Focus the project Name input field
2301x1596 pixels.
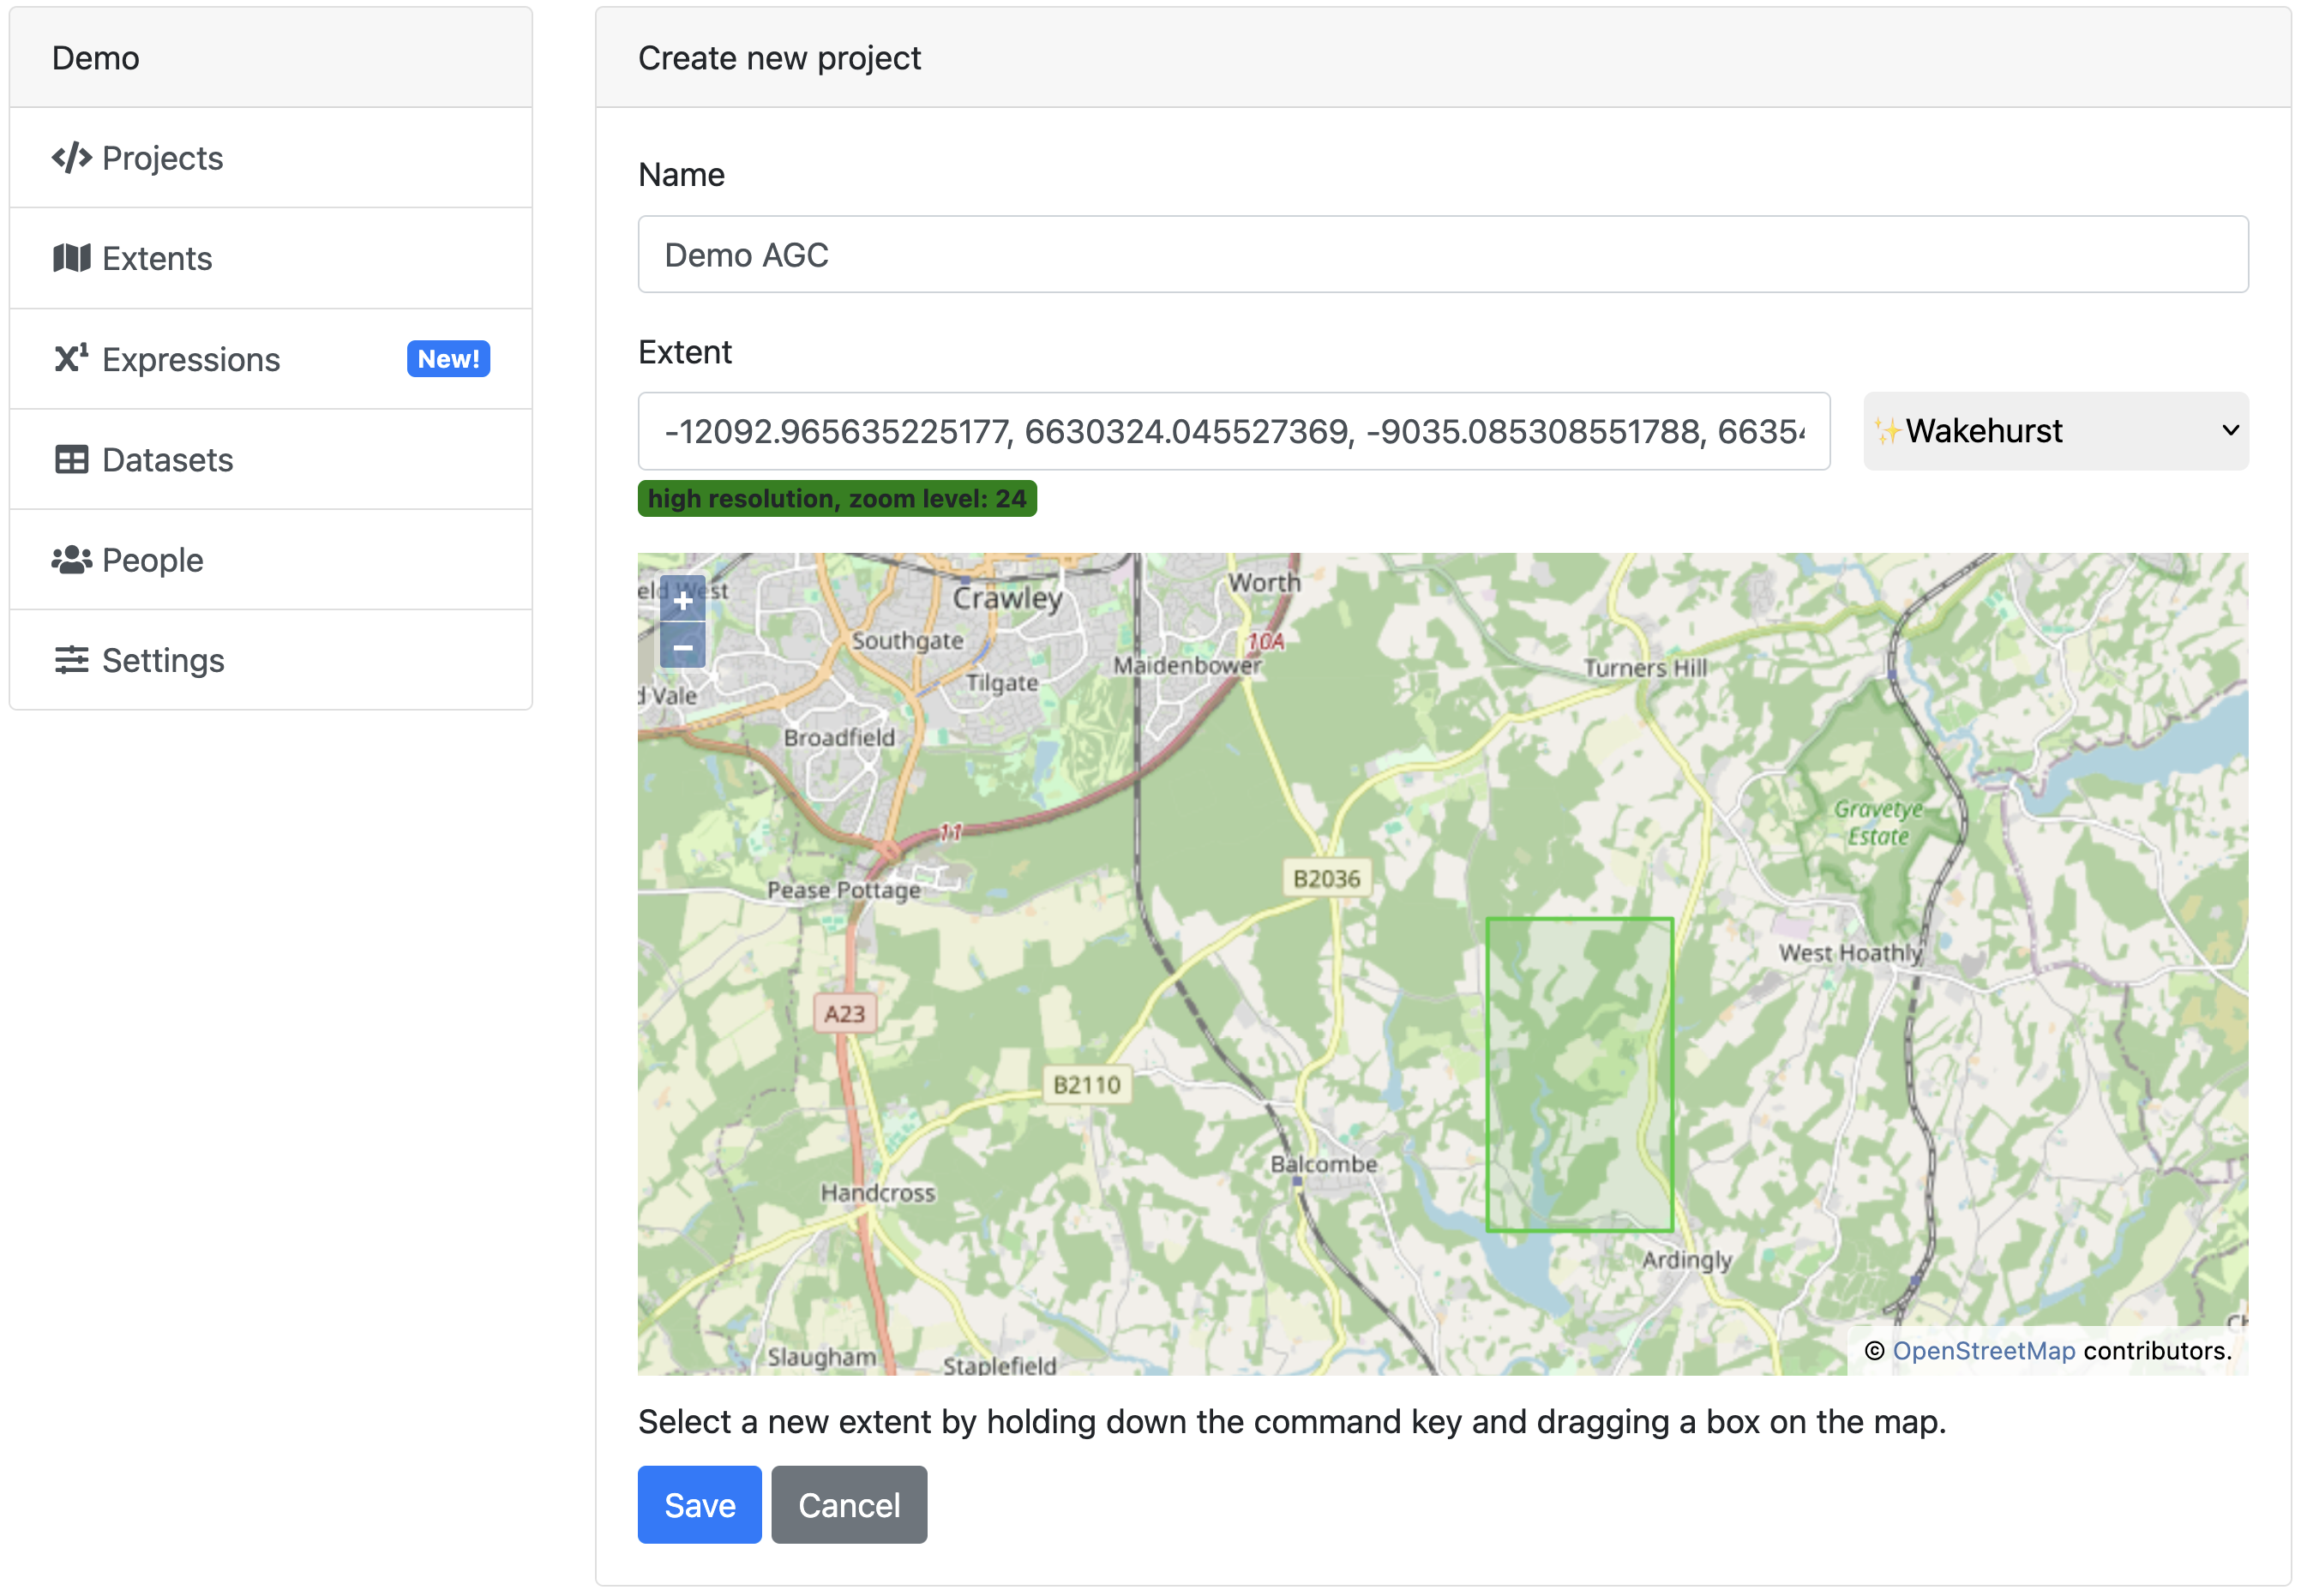pos(1441,255)
